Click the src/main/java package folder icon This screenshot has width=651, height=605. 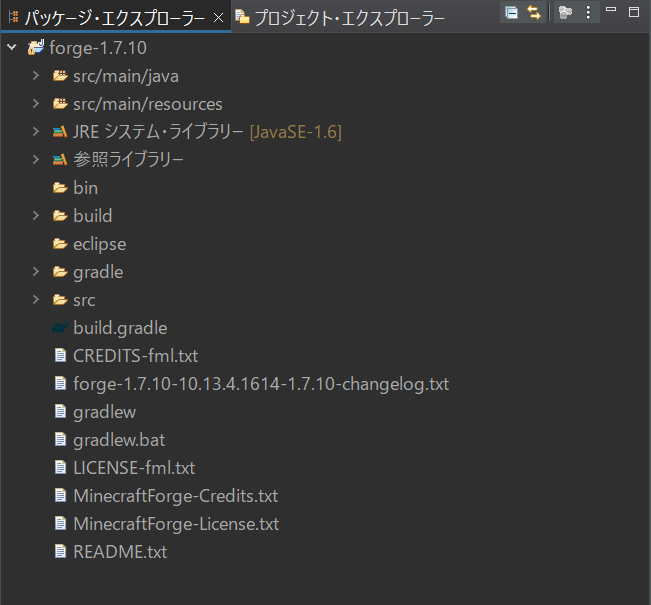pyautogui.click(x=60, y=76)
